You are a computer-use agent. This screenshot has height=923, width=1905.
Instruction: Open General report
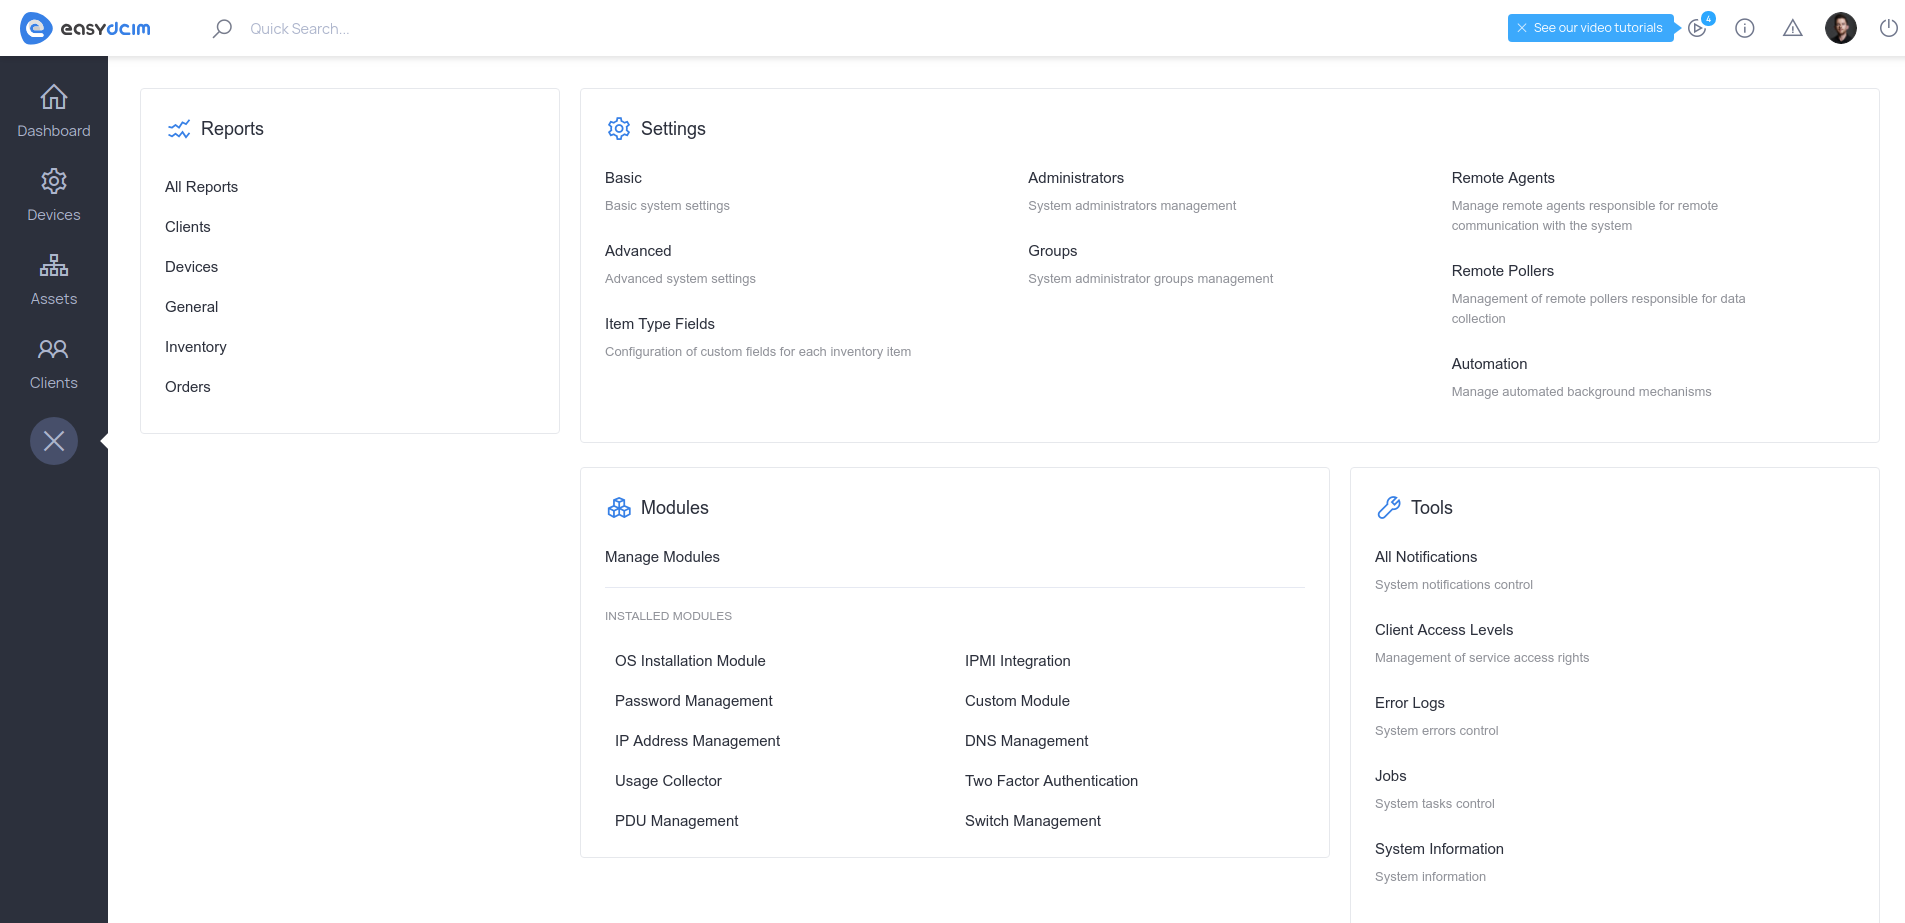click(x=191, y=307)
